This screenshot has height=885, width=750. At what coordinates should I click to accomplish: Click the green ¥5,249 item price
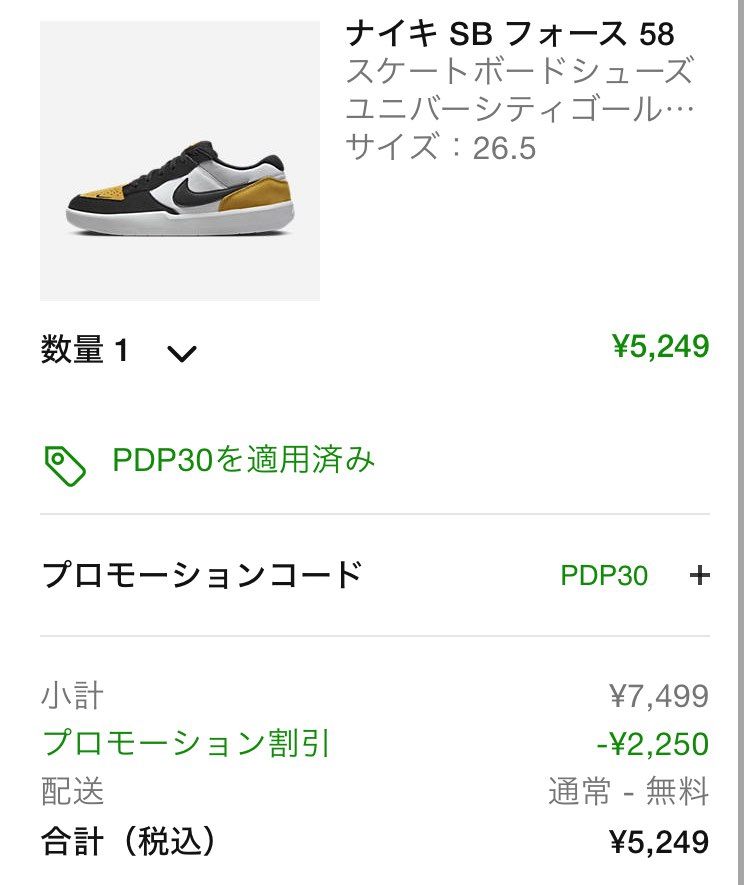(660, 347)
